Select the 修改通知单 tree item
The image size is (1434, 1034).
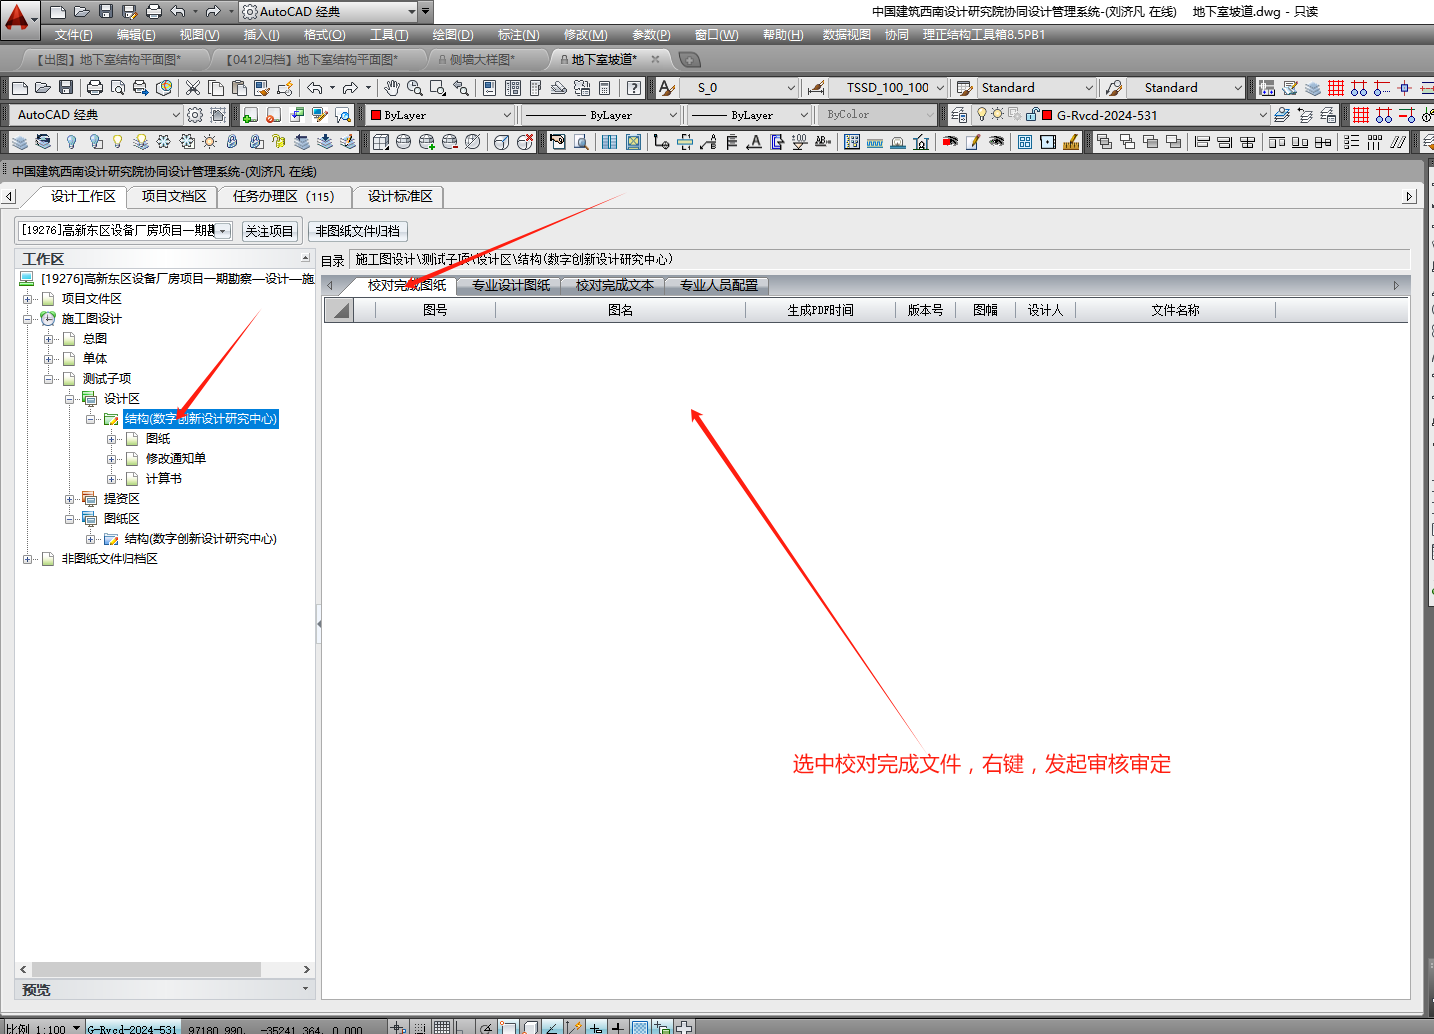[x=176, y=459]
